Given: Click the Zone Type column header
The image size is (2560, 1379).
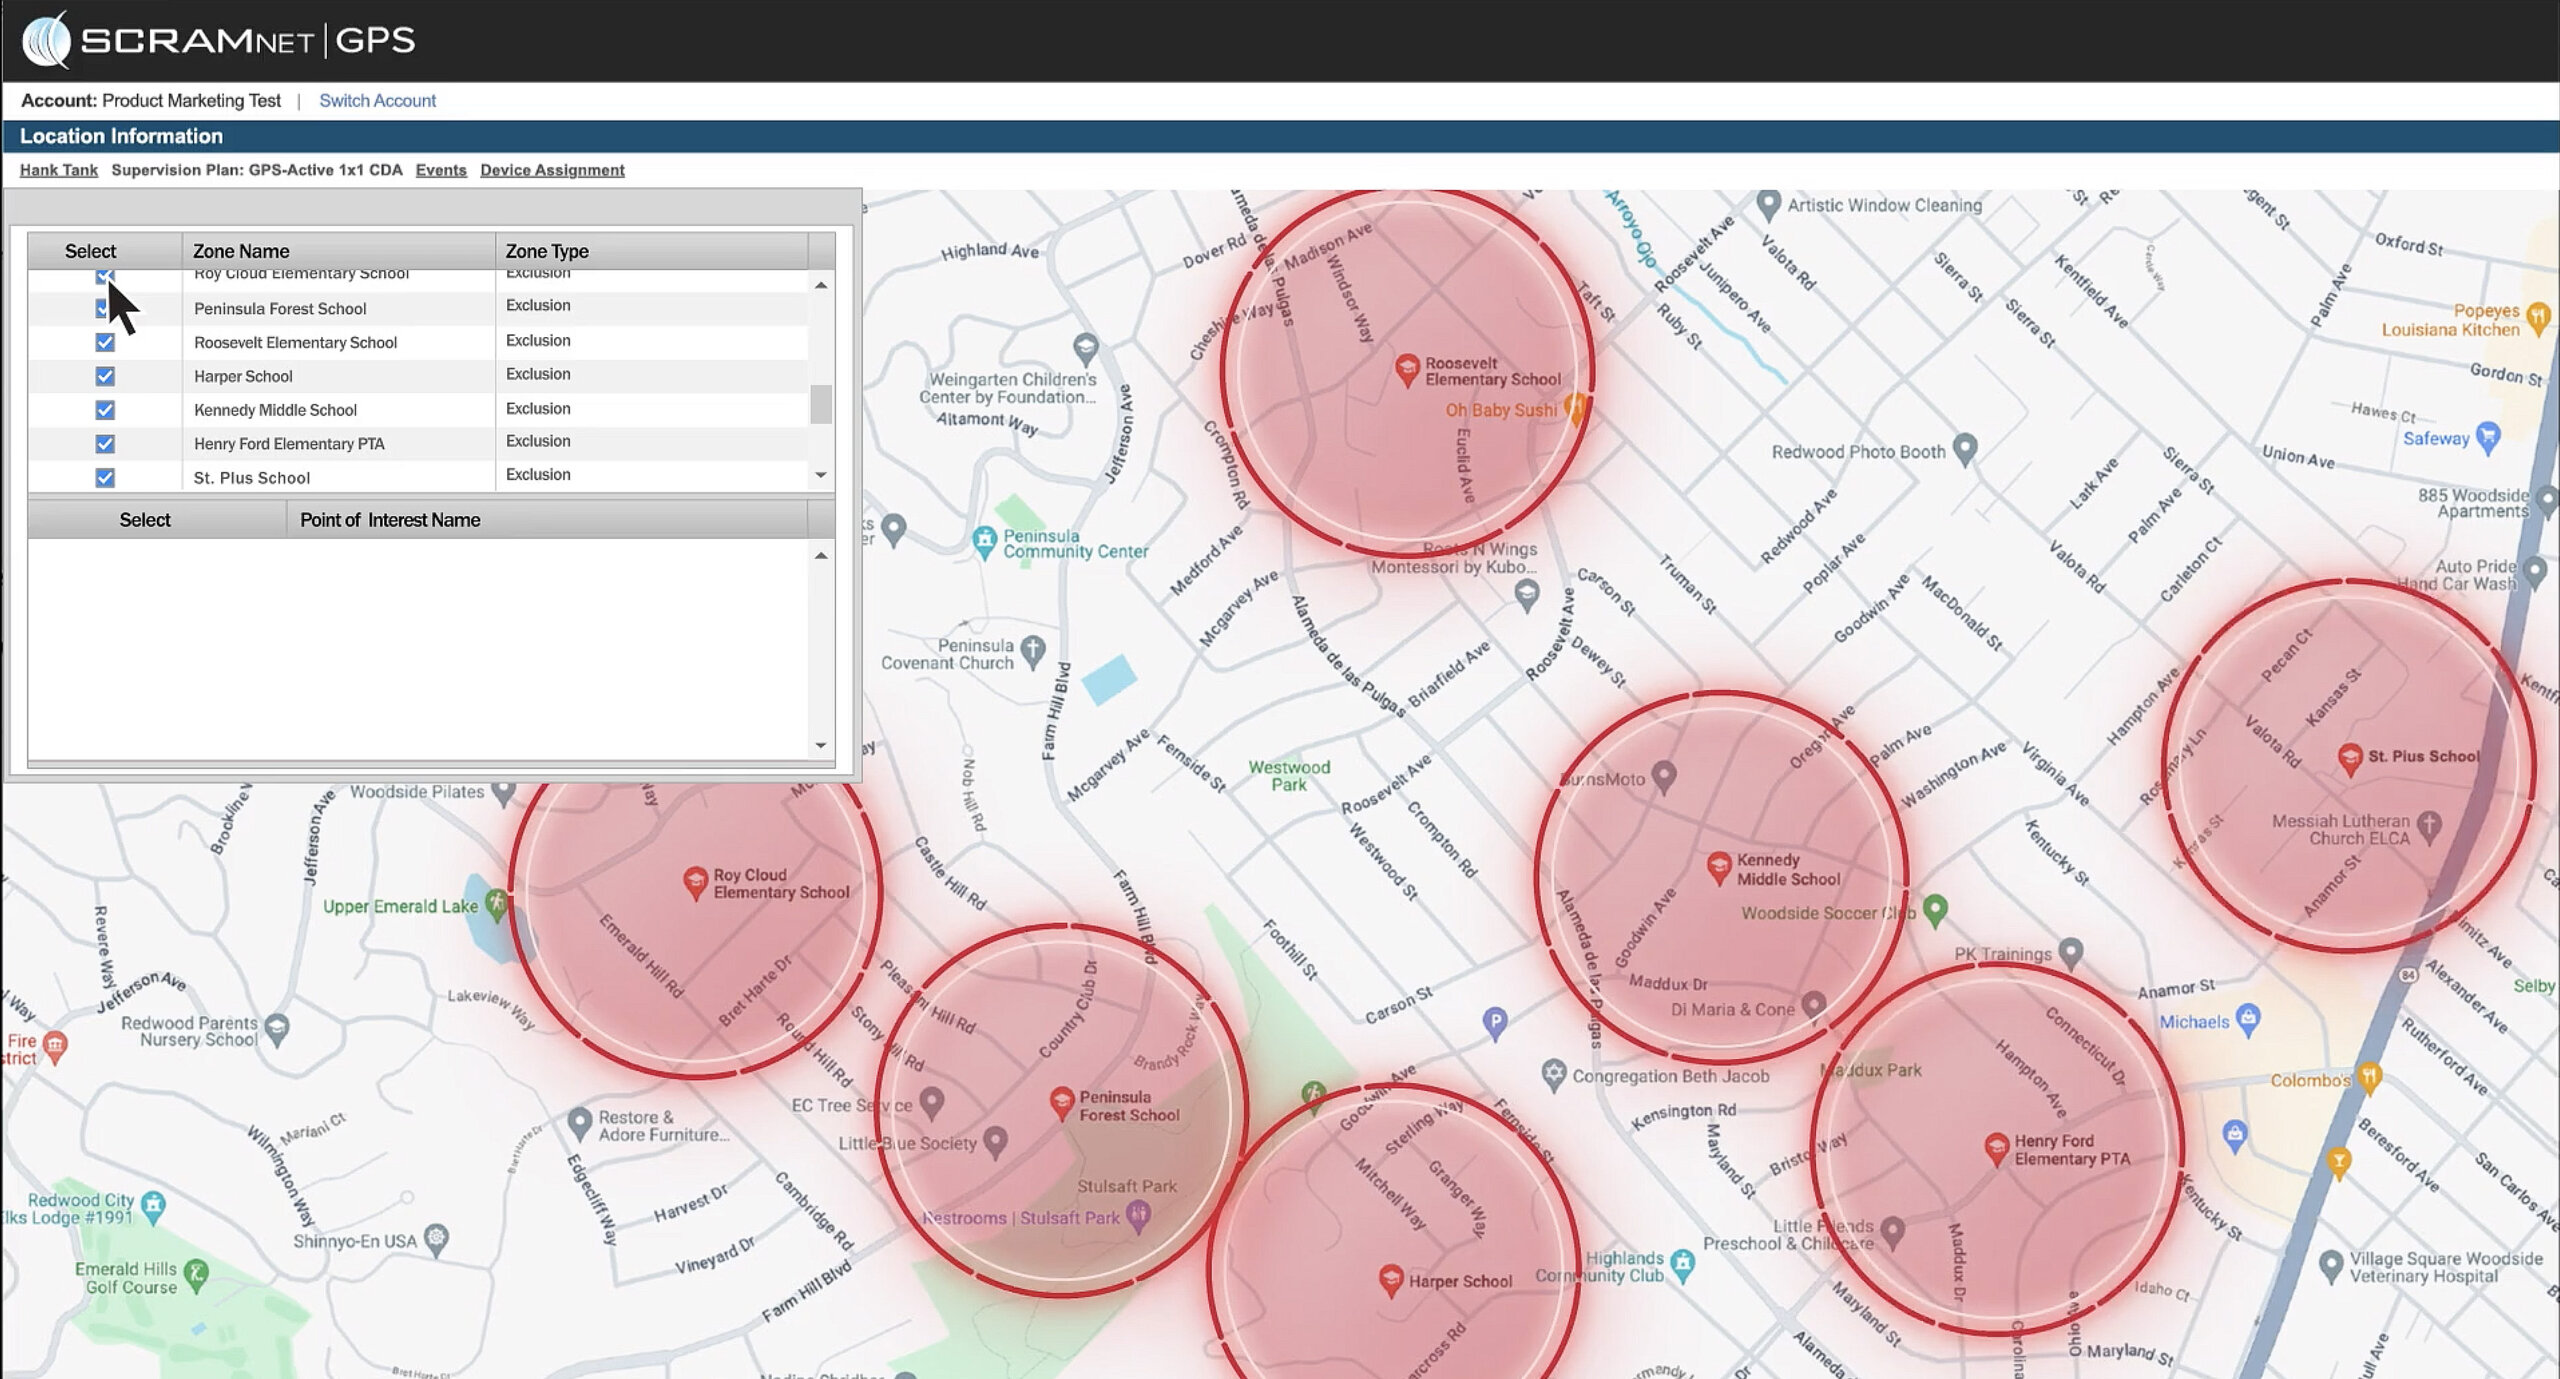Looking at the screenshot, I should point(651,251).
